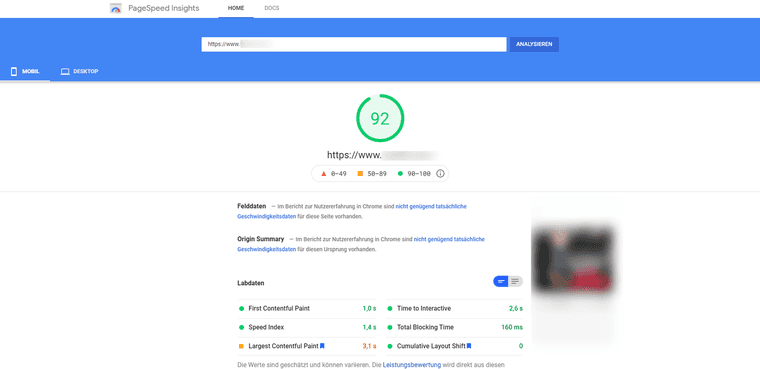Click the Felddaten heading
The width and height of the screenshot is (760, 369).
tap(252, 206)
